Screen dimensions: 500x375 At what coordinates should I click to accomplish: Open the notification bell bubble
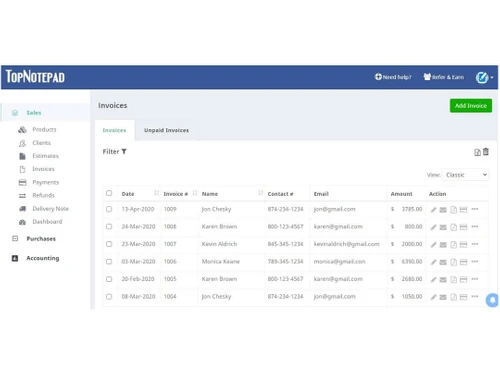[x=492, y=300]
